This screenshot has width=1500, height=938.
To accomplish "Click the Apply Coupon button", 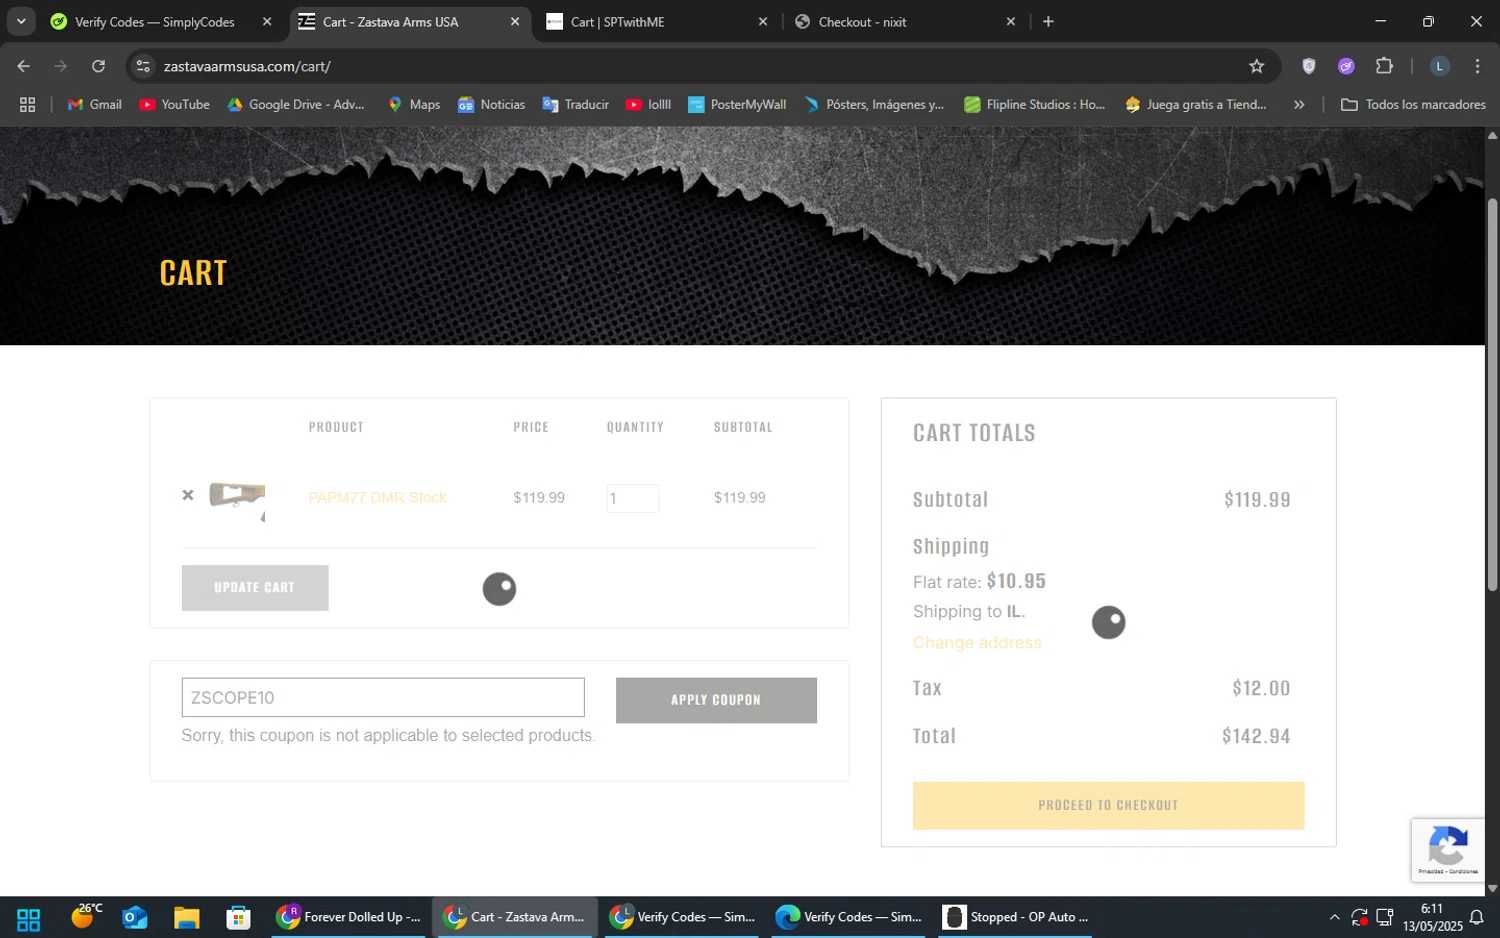I will coord(716,700).
